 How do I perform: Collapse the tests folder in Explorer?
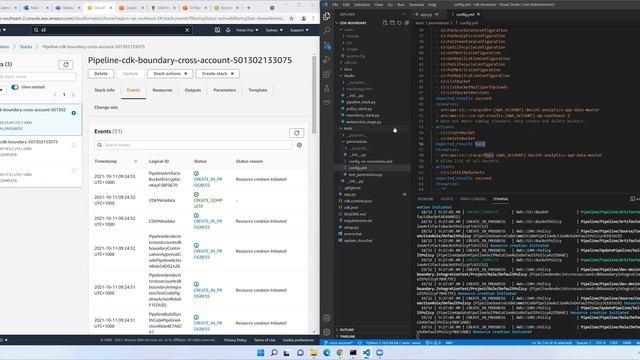348,128
